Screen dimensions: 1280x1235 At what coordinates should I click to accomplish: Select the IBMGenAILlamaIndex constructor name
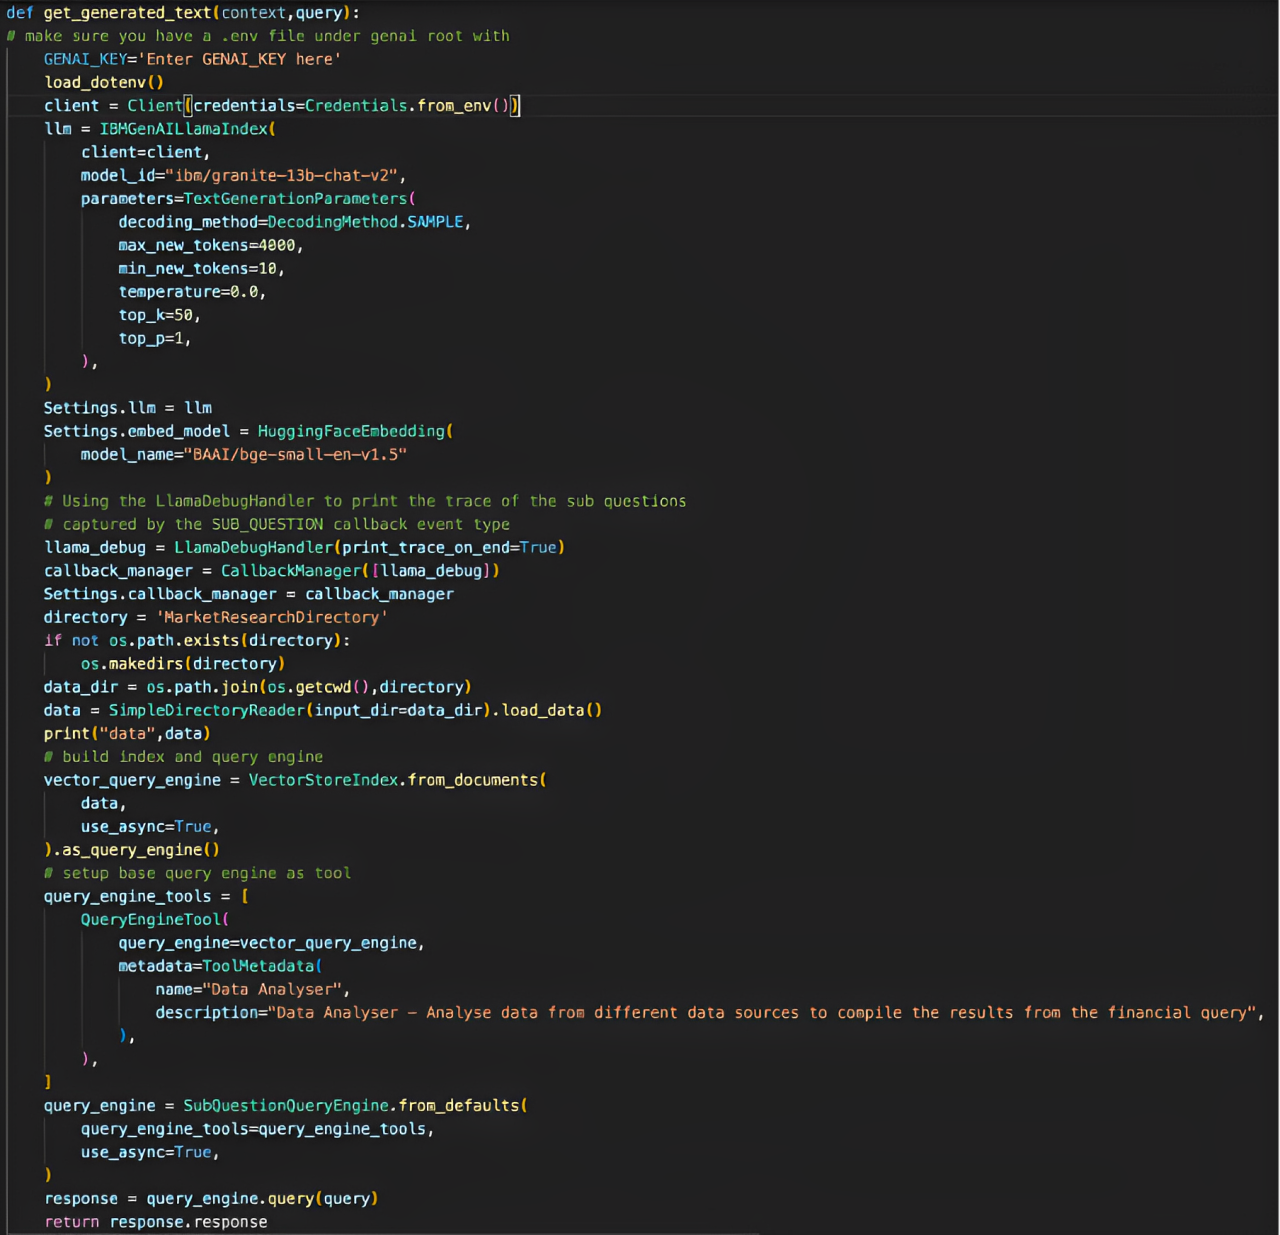[x=183, y=128]
